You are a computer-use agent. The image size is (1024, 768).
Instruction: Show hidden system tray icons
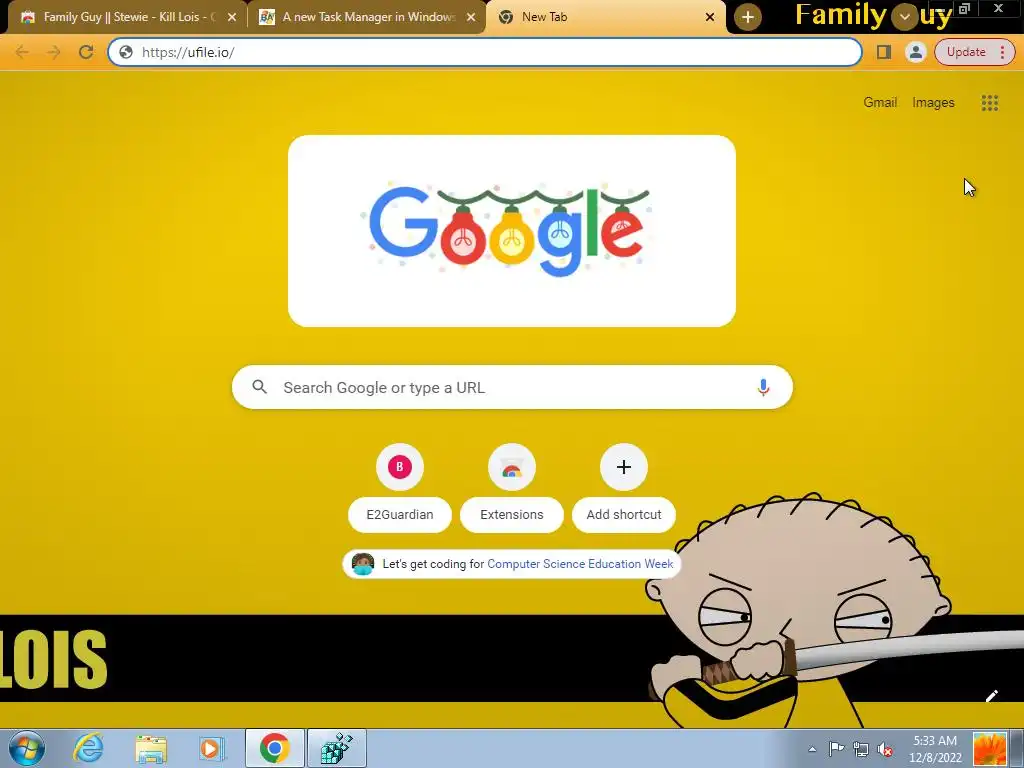click(x=812, y=749)
